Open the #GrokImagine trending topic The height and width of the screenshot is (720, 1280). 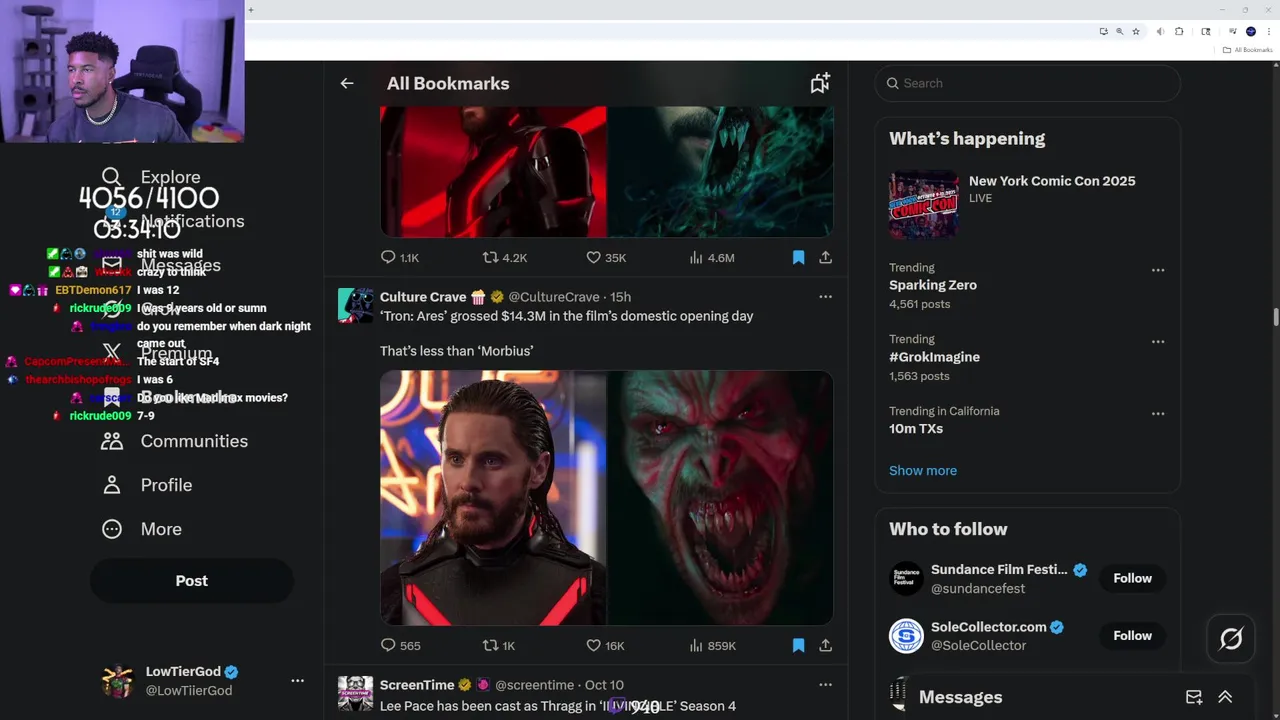pyautogui.click(x=934, y=357)
